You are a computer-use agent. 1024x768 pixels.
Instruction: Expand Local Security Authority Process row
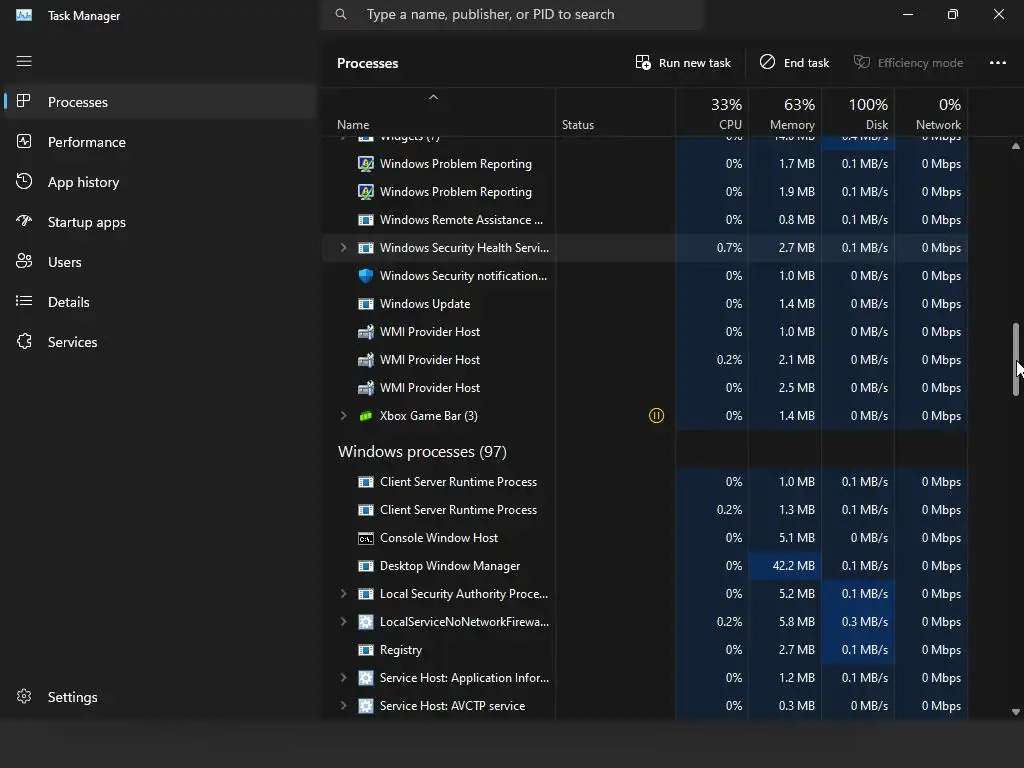[344, 594]
